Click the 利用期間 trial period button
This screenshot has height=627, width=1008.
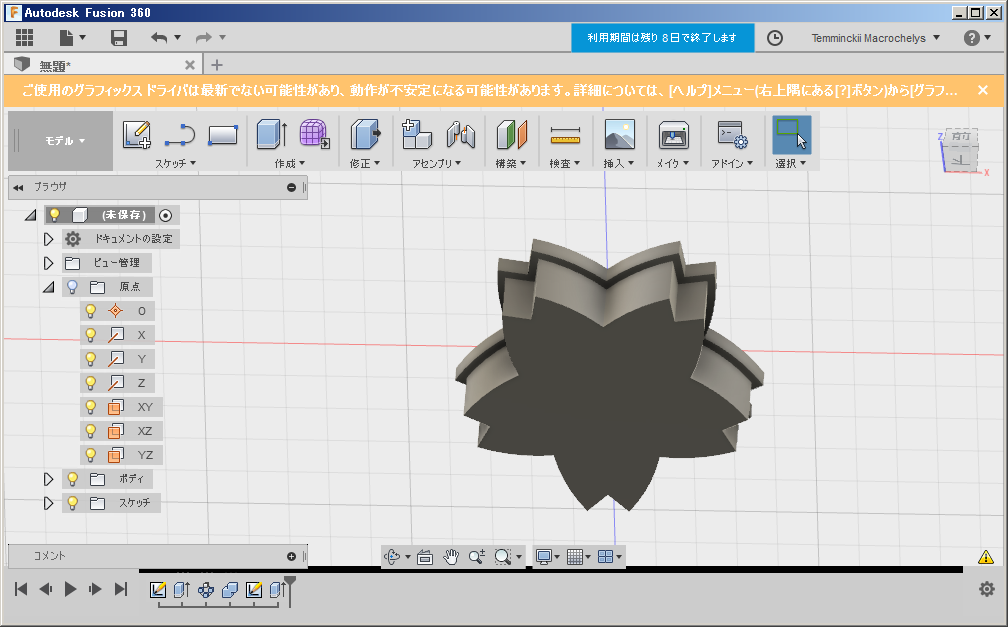click(x=663, y=37)
